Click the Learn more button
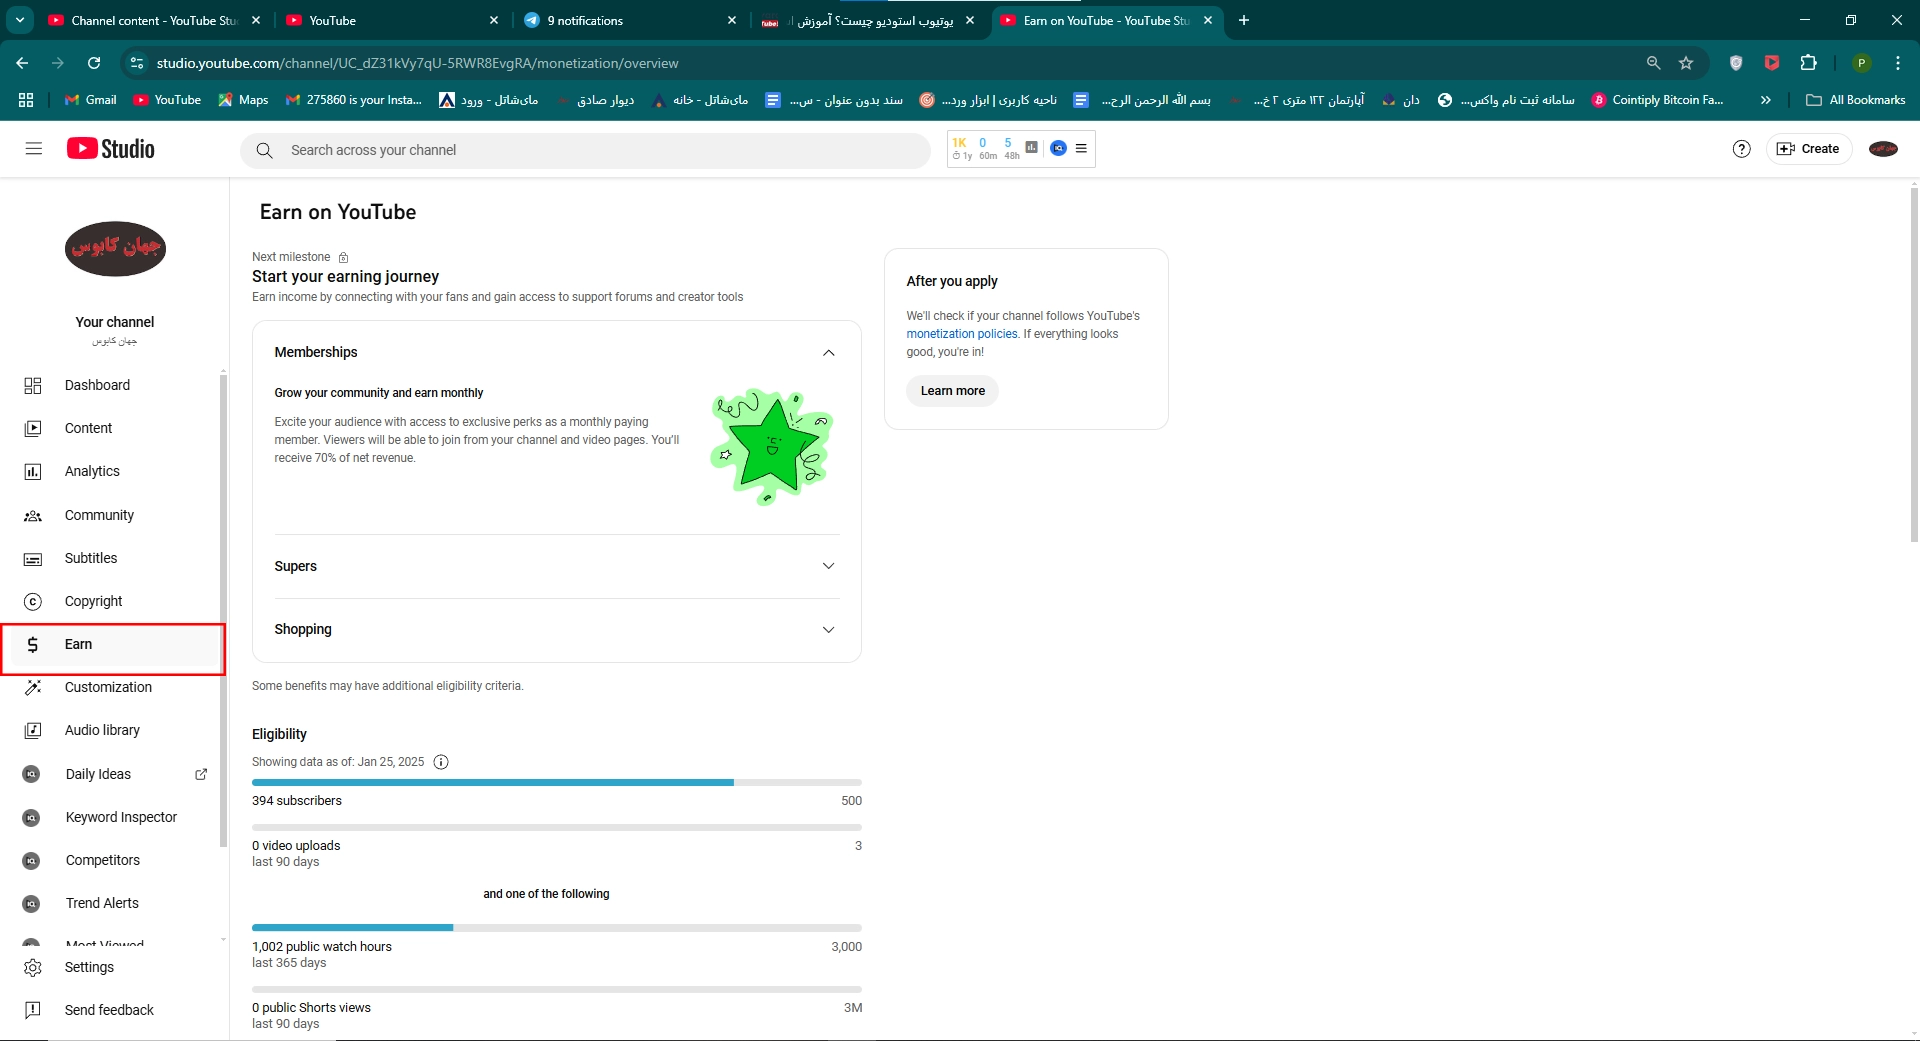Image resolution: width=1920 pixels, height=1041 pixels. click(x=952, y=391)
